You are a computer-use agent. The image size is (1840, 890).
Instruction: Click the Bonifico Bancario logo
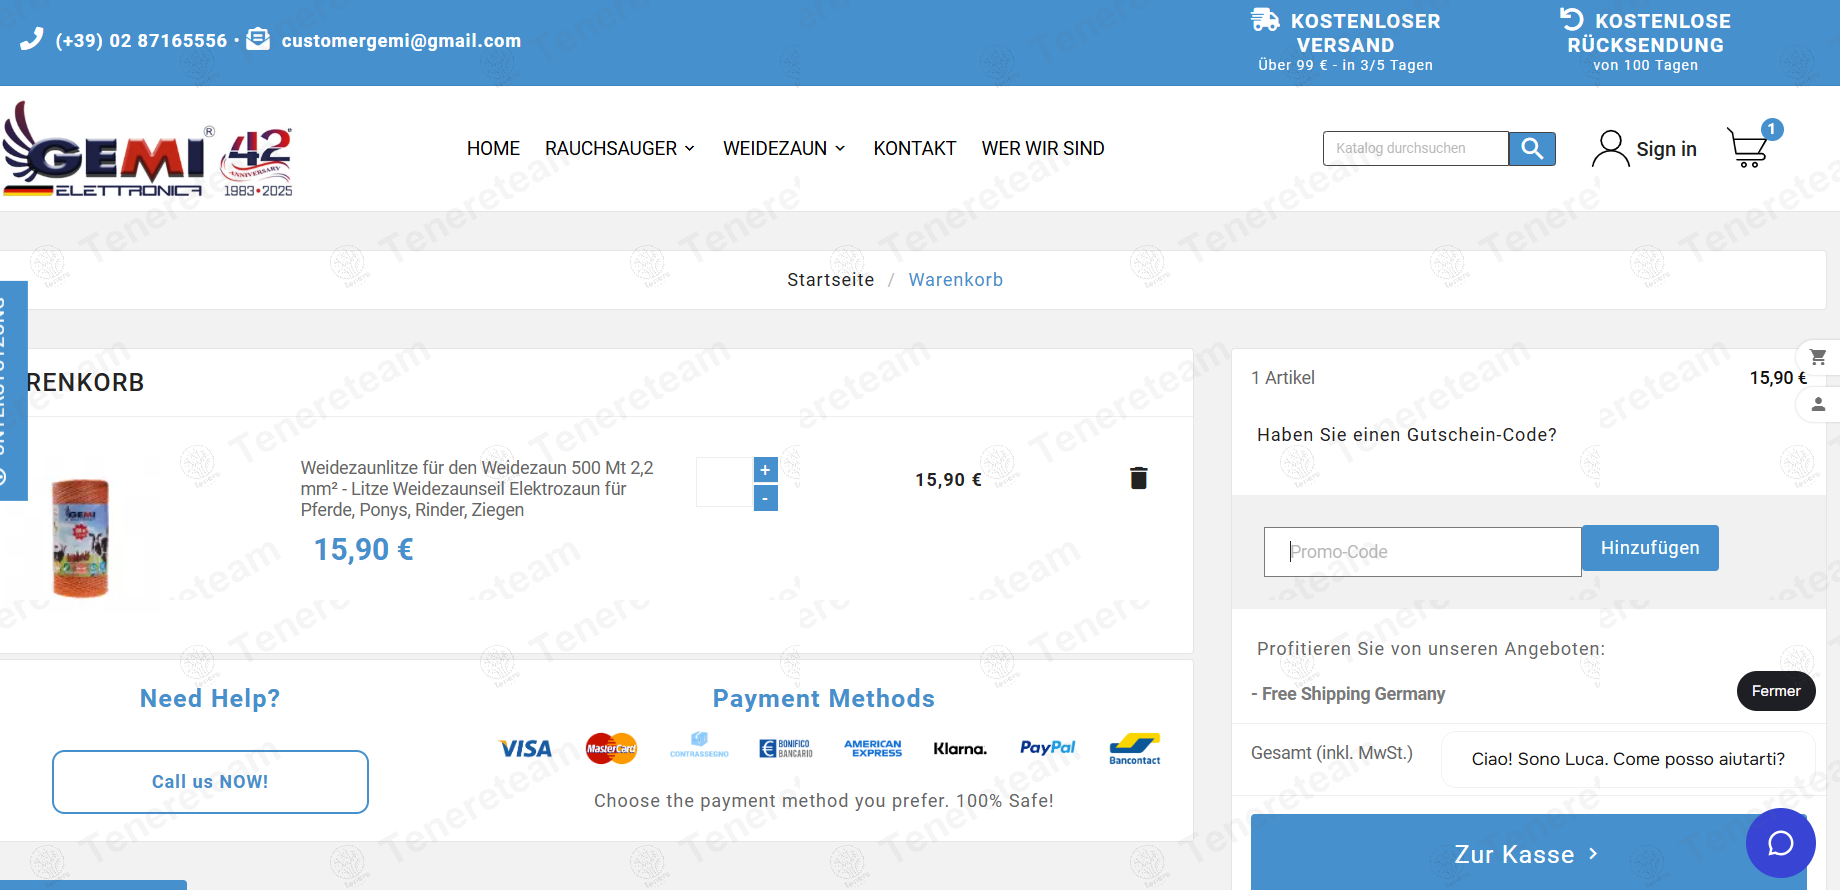pos(786,749)
